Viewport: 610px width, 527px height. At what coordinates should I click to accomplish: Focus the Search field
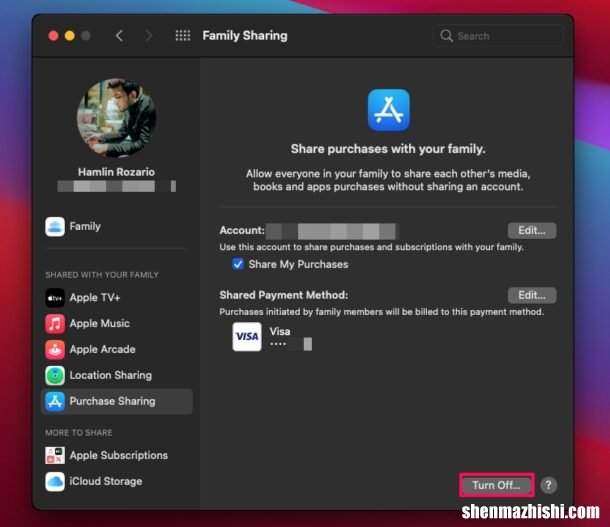click(x=498, y=36)
